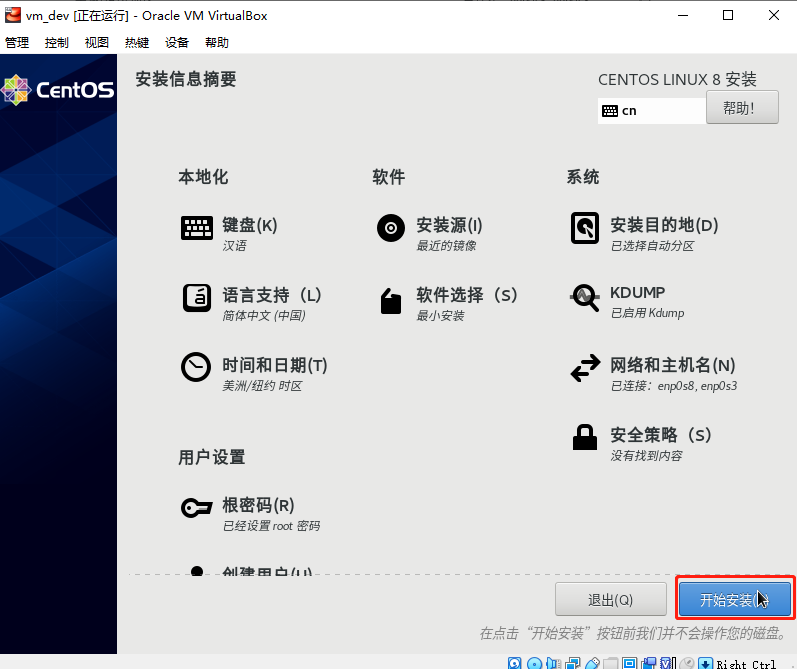Open the 键盘(K) keyboard settings icon

click(197, 228)
